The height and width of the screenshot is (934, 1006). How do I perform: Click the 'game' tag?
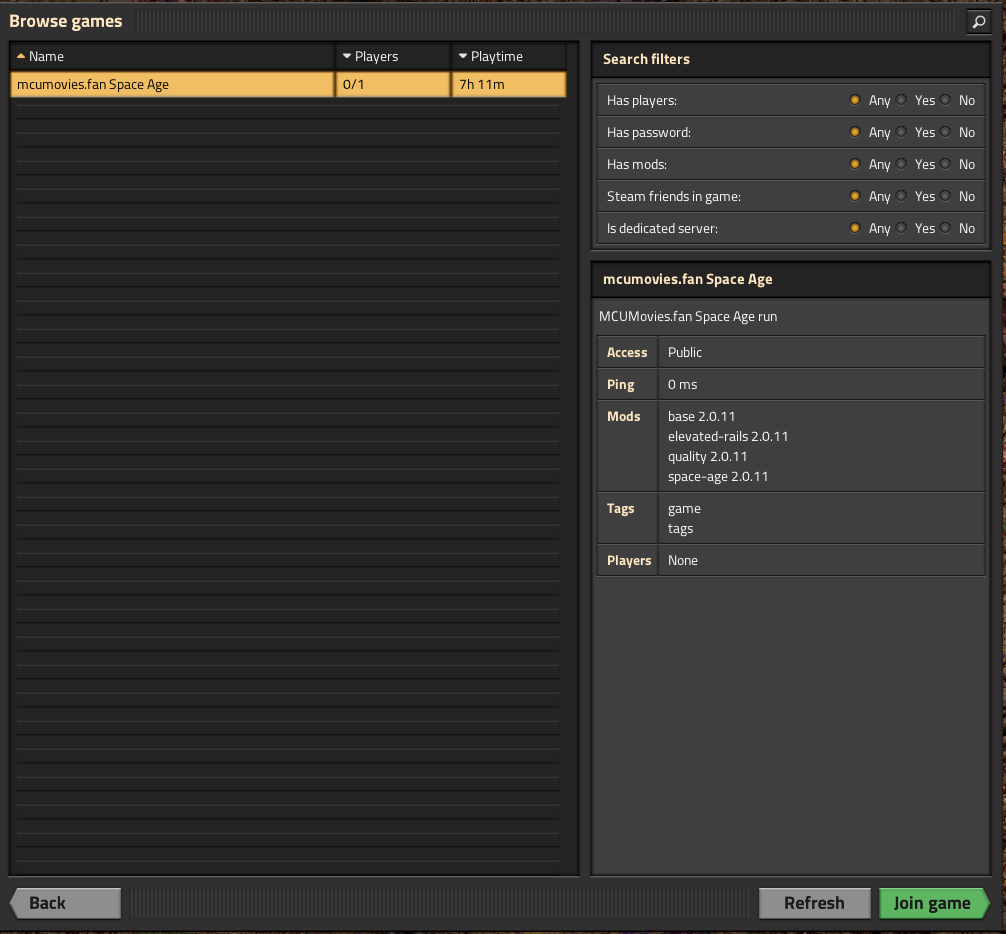[x=684, y=509]
